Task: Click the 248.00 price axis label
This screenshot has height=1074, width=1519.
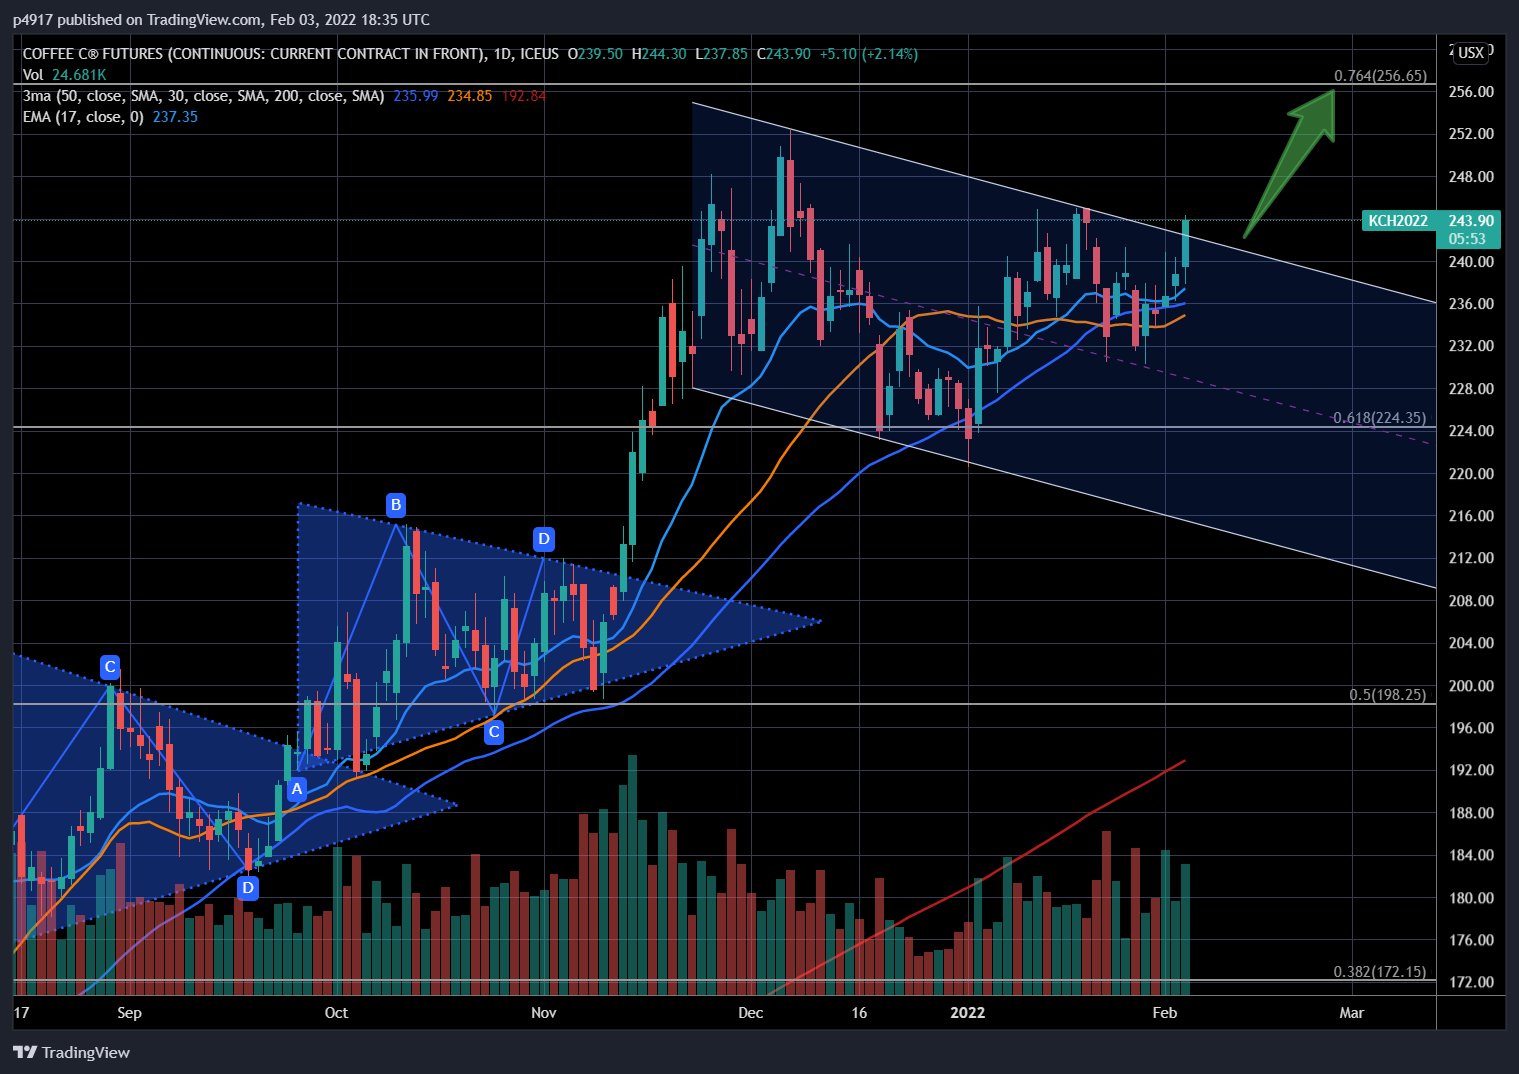Action: click(1471, 177)
